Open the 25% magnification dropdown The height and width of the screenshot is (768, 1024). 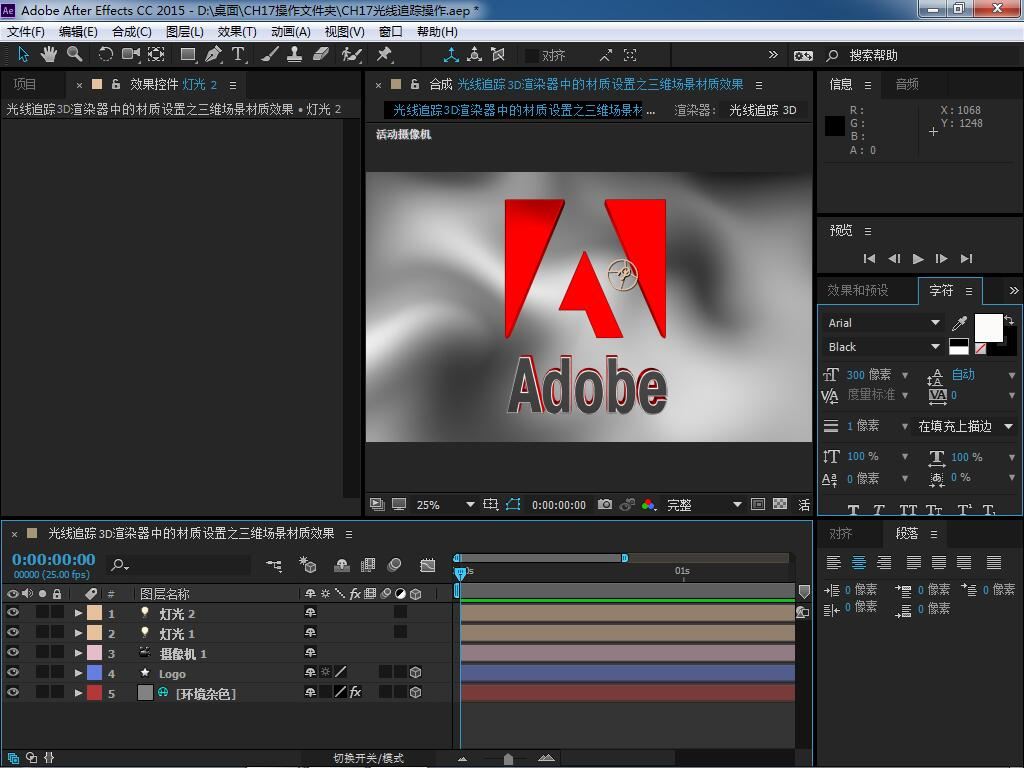click(445, 505)
